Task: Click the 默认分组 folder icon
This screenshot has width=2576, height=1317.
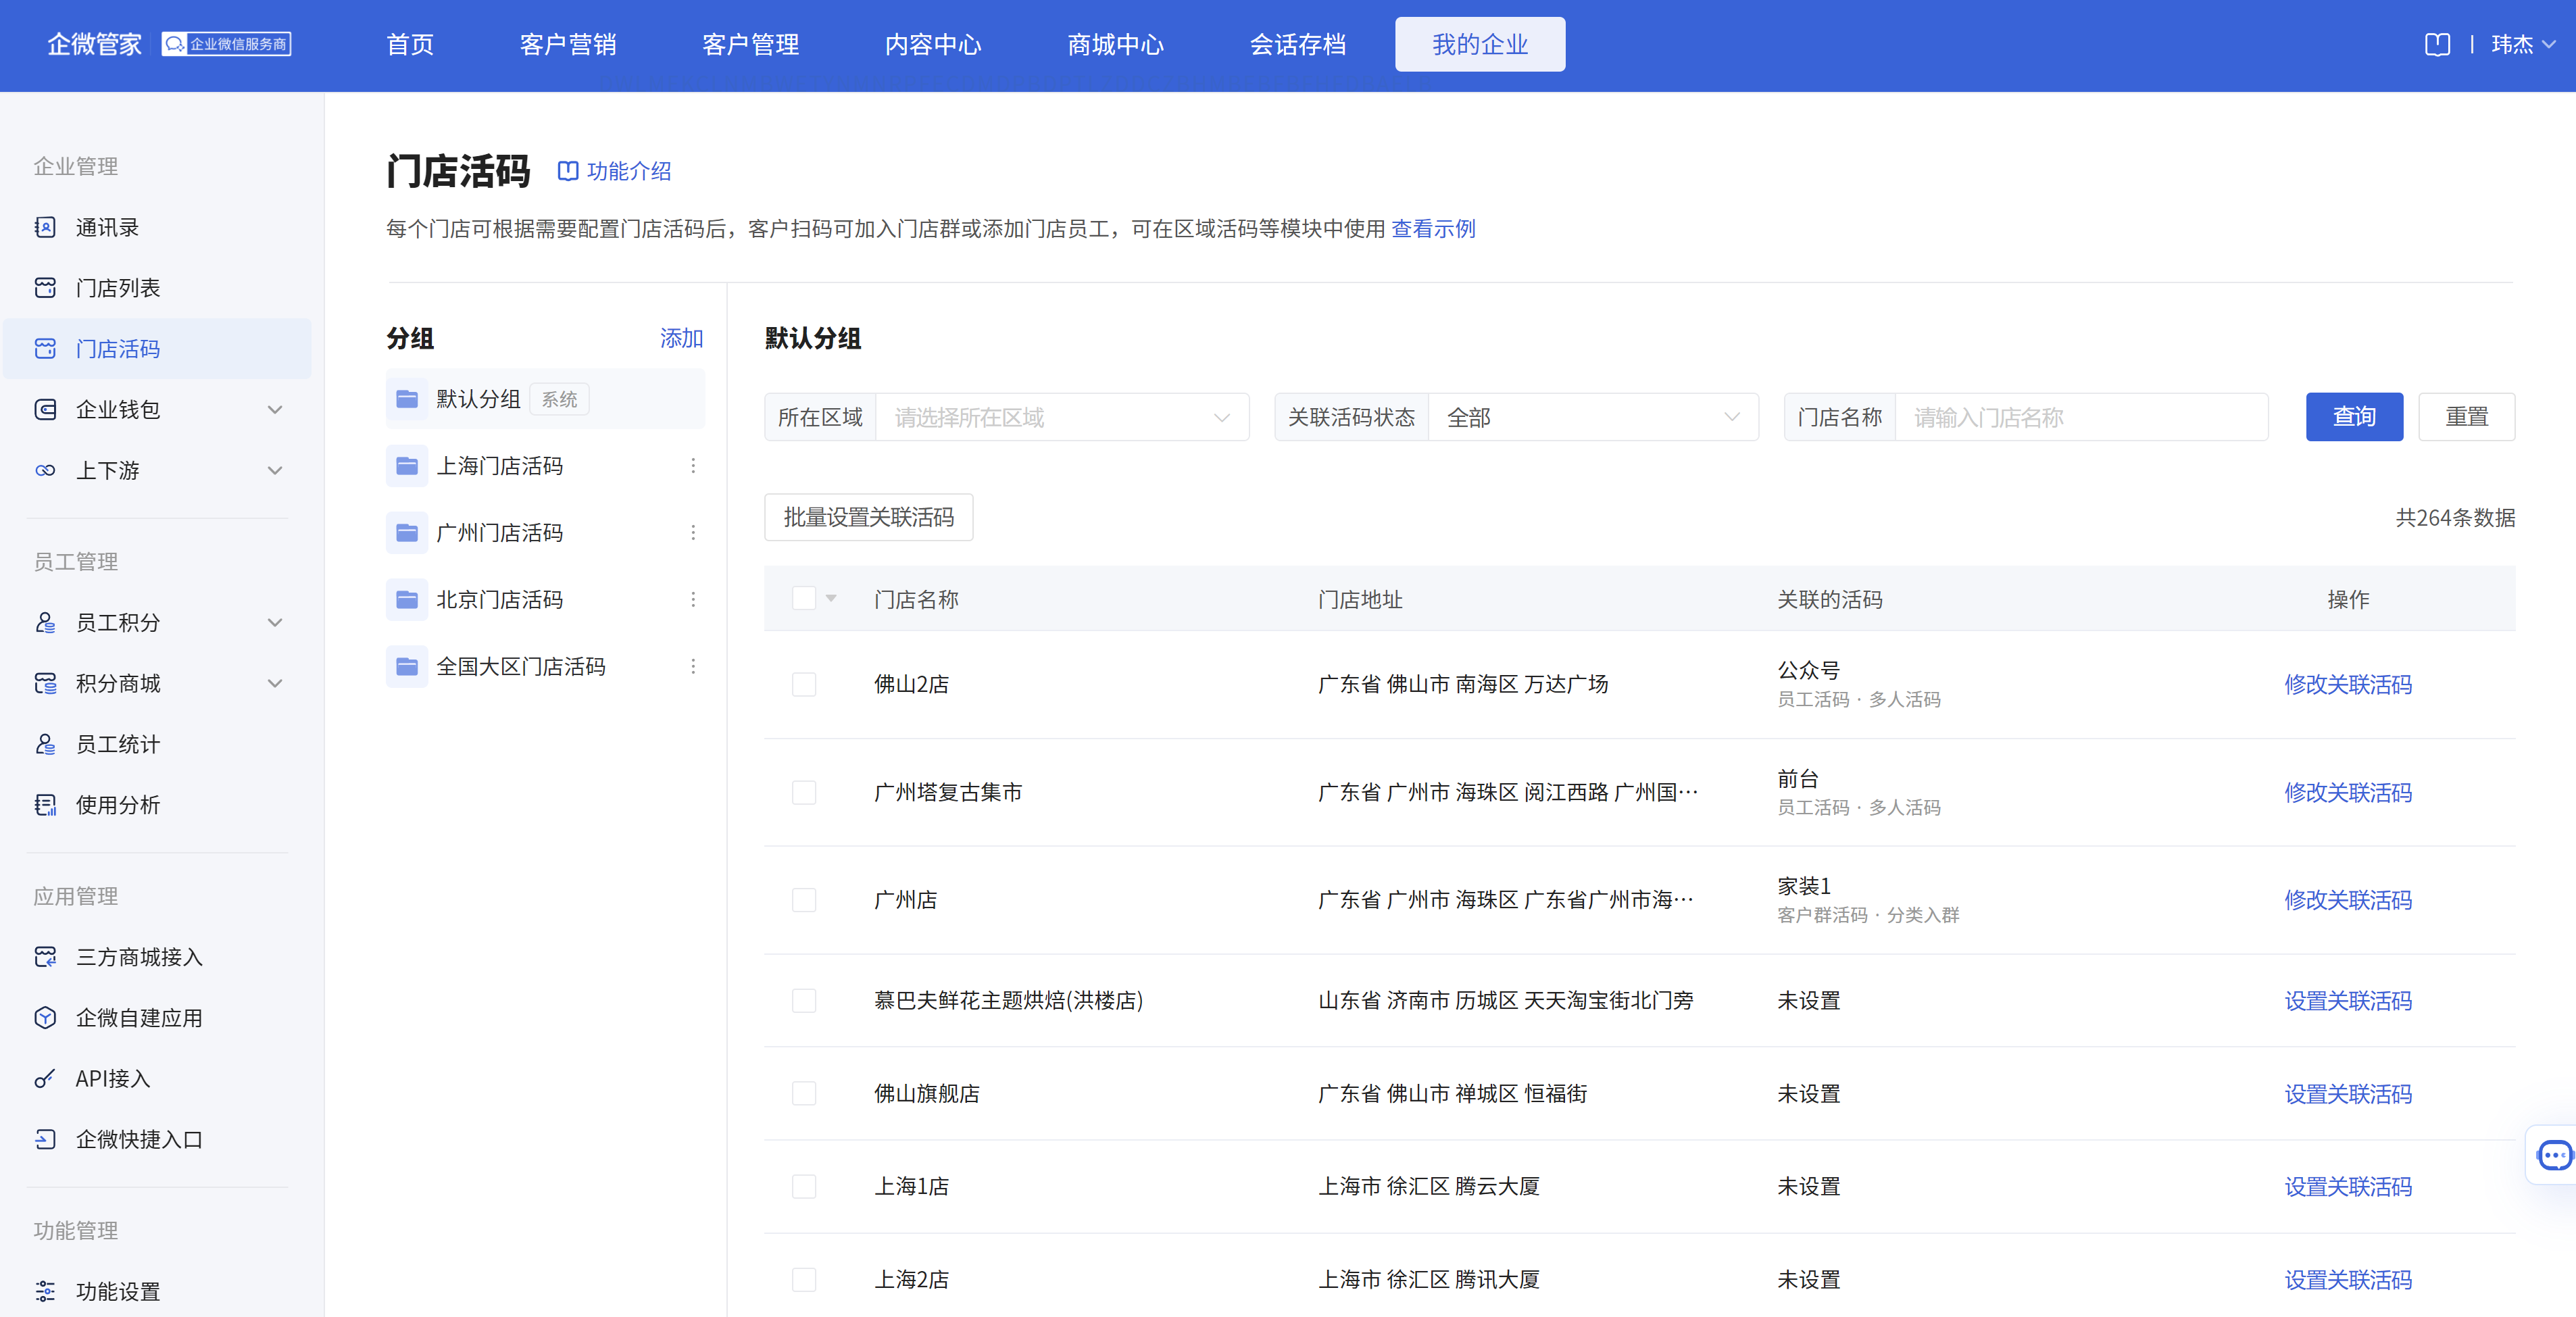Action: pyautogui.click(x=407, y=399)
